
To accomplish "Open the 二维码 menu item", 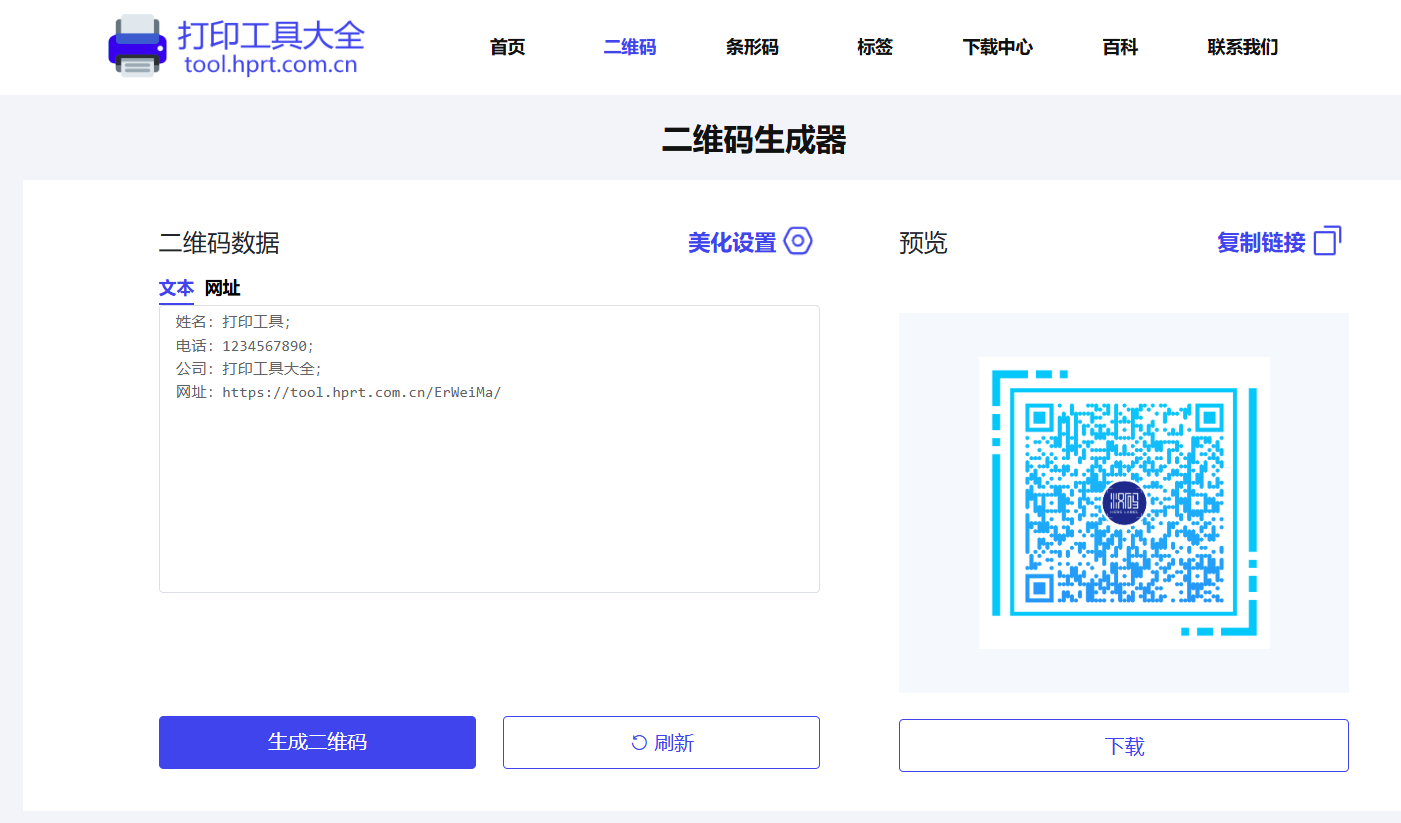I will [630, 47].
